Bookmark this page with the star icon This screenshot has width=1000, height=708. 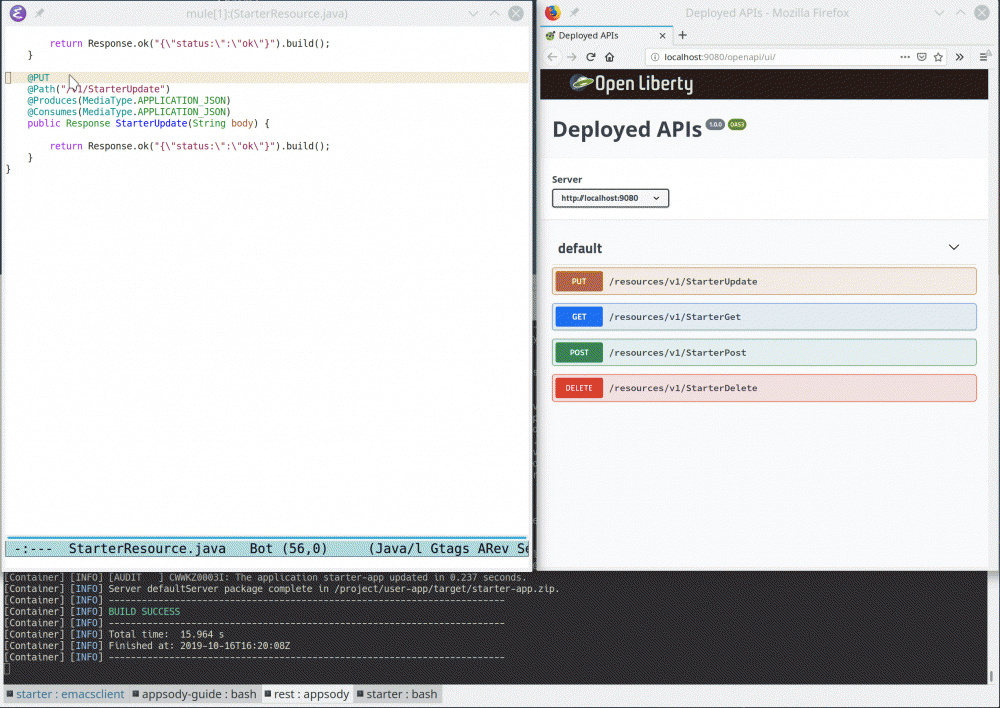pos(938,57)
